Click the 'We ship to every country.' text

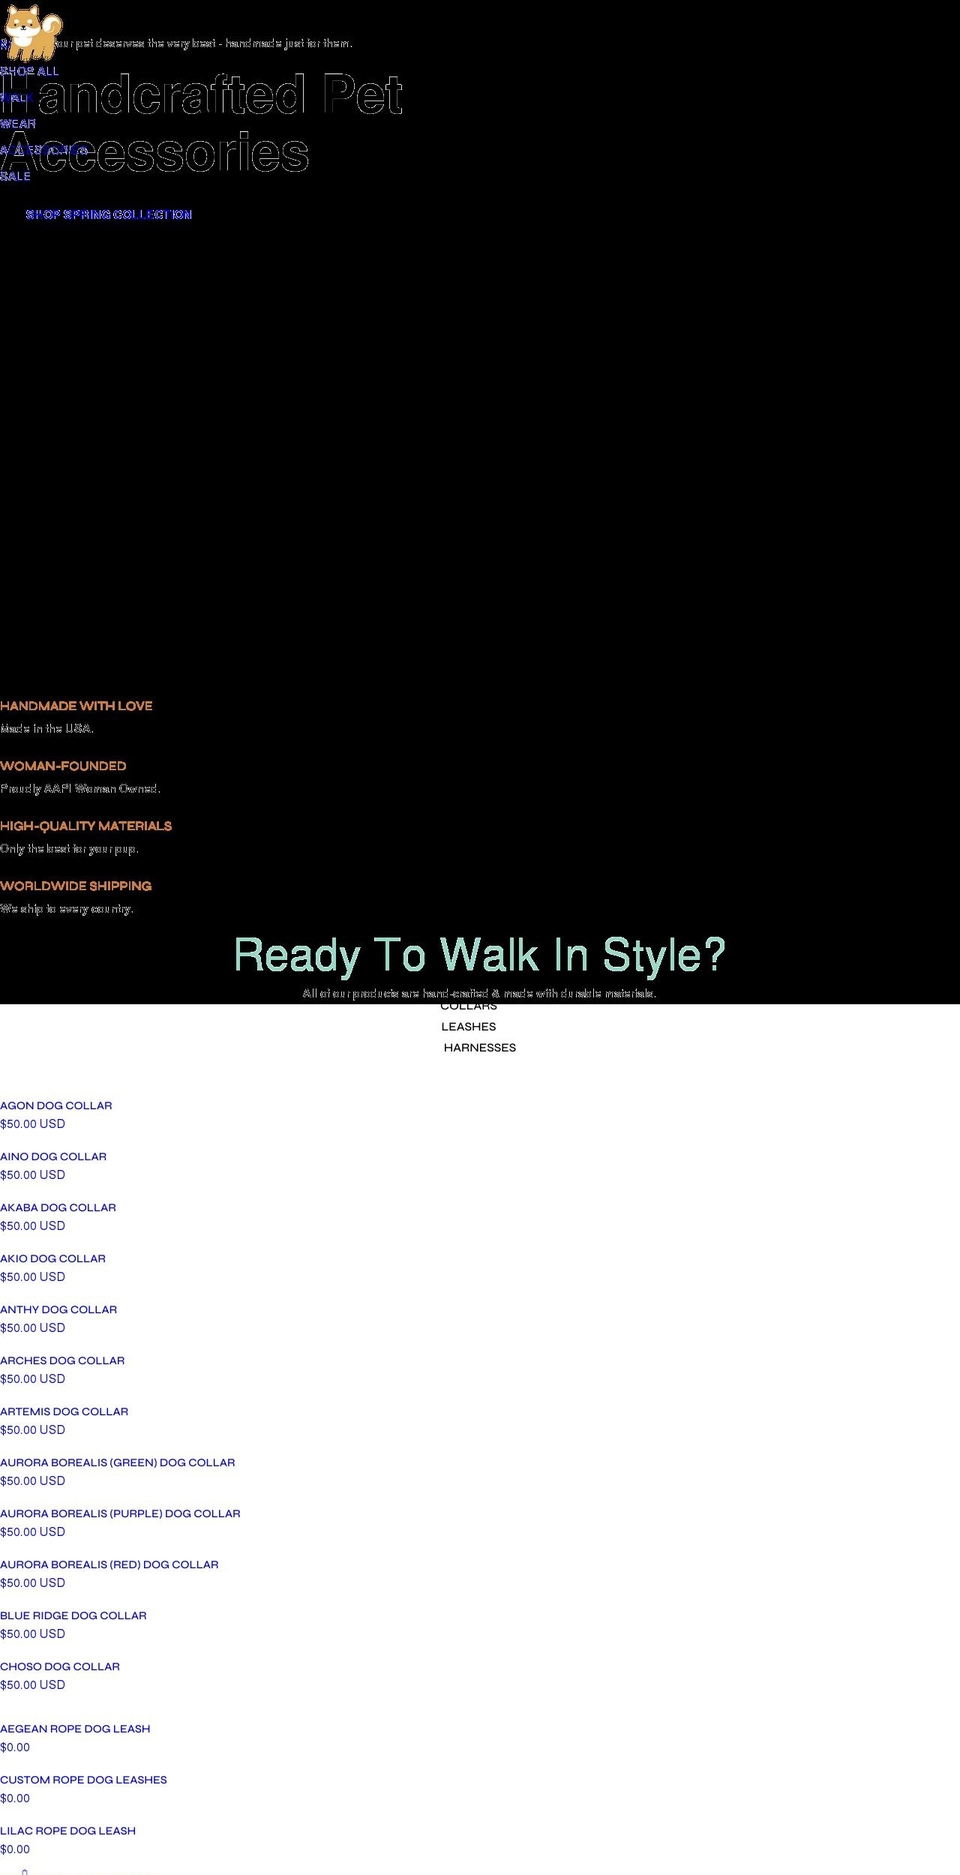click(x=67, y=909)
